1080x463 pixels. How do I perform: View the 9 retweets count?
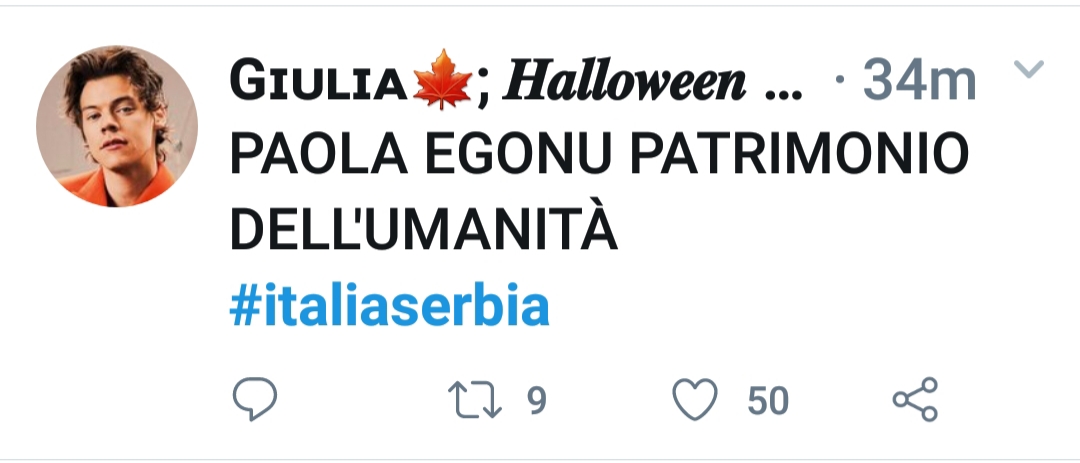537,400
